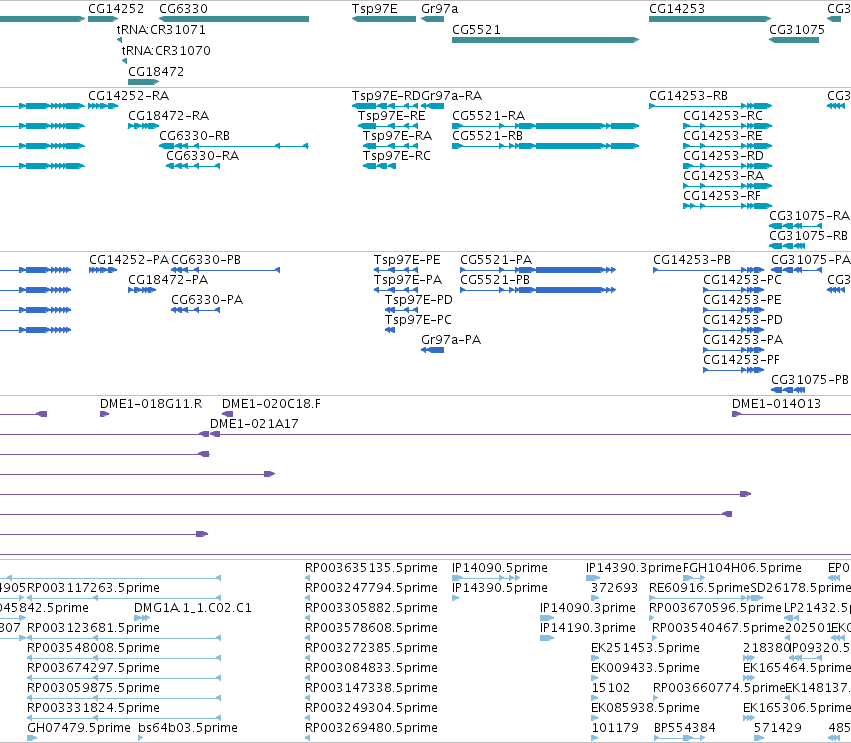Screen dimensions: 851x743
Task: Select protein CG14252-PA label
Action: (x=129, y=260)
